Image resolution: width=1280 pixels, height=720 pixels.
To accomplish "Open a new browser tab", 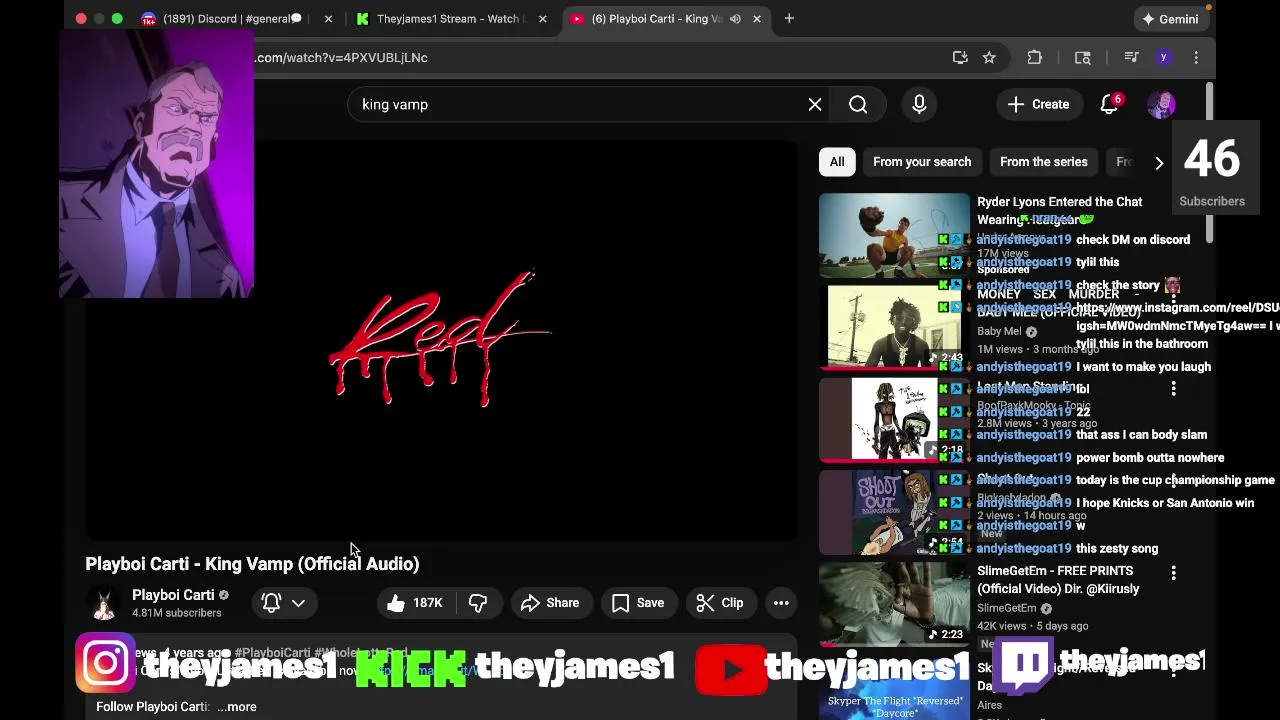I will (x=789, y=18).
